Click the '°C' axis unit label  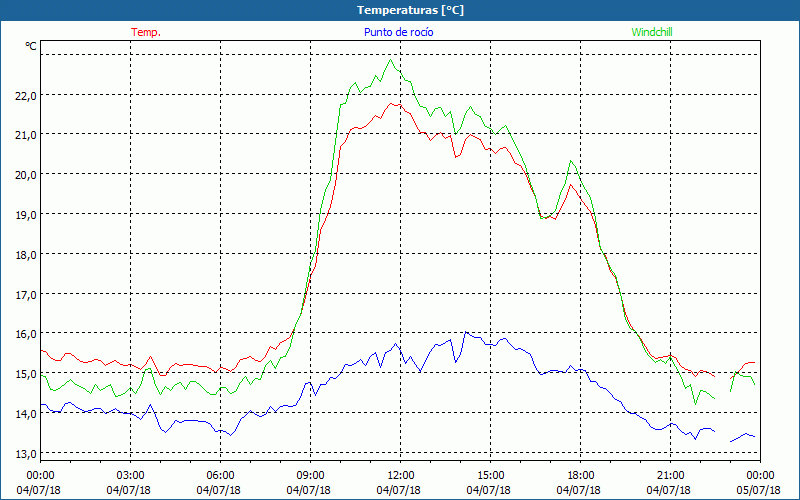[31, 46]
